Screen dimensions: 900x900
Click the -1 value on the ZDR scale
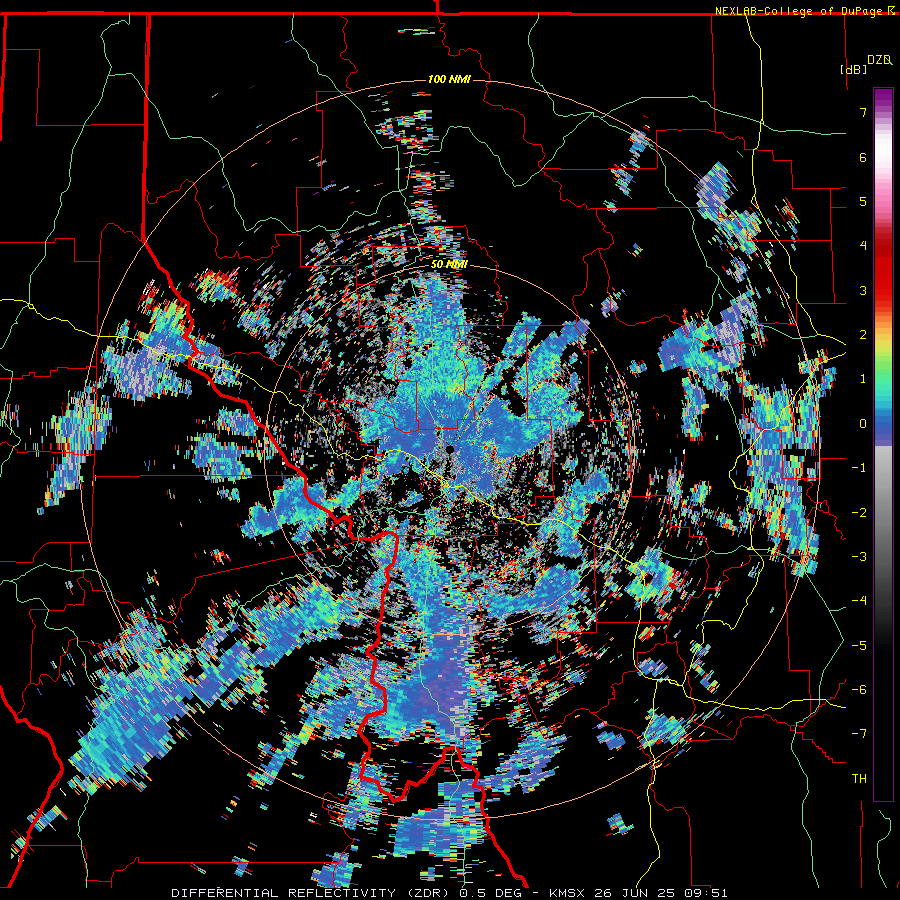(x=859, y=468)
